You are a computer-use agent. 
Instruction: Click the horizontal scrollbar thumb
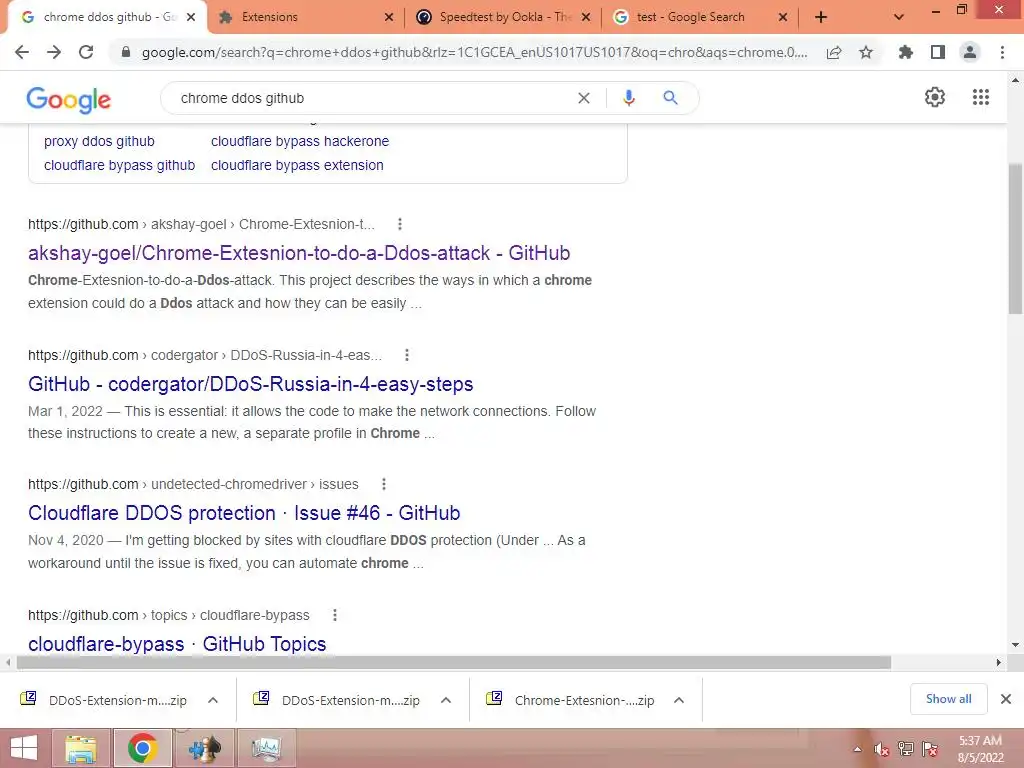(x=454, y=662)
